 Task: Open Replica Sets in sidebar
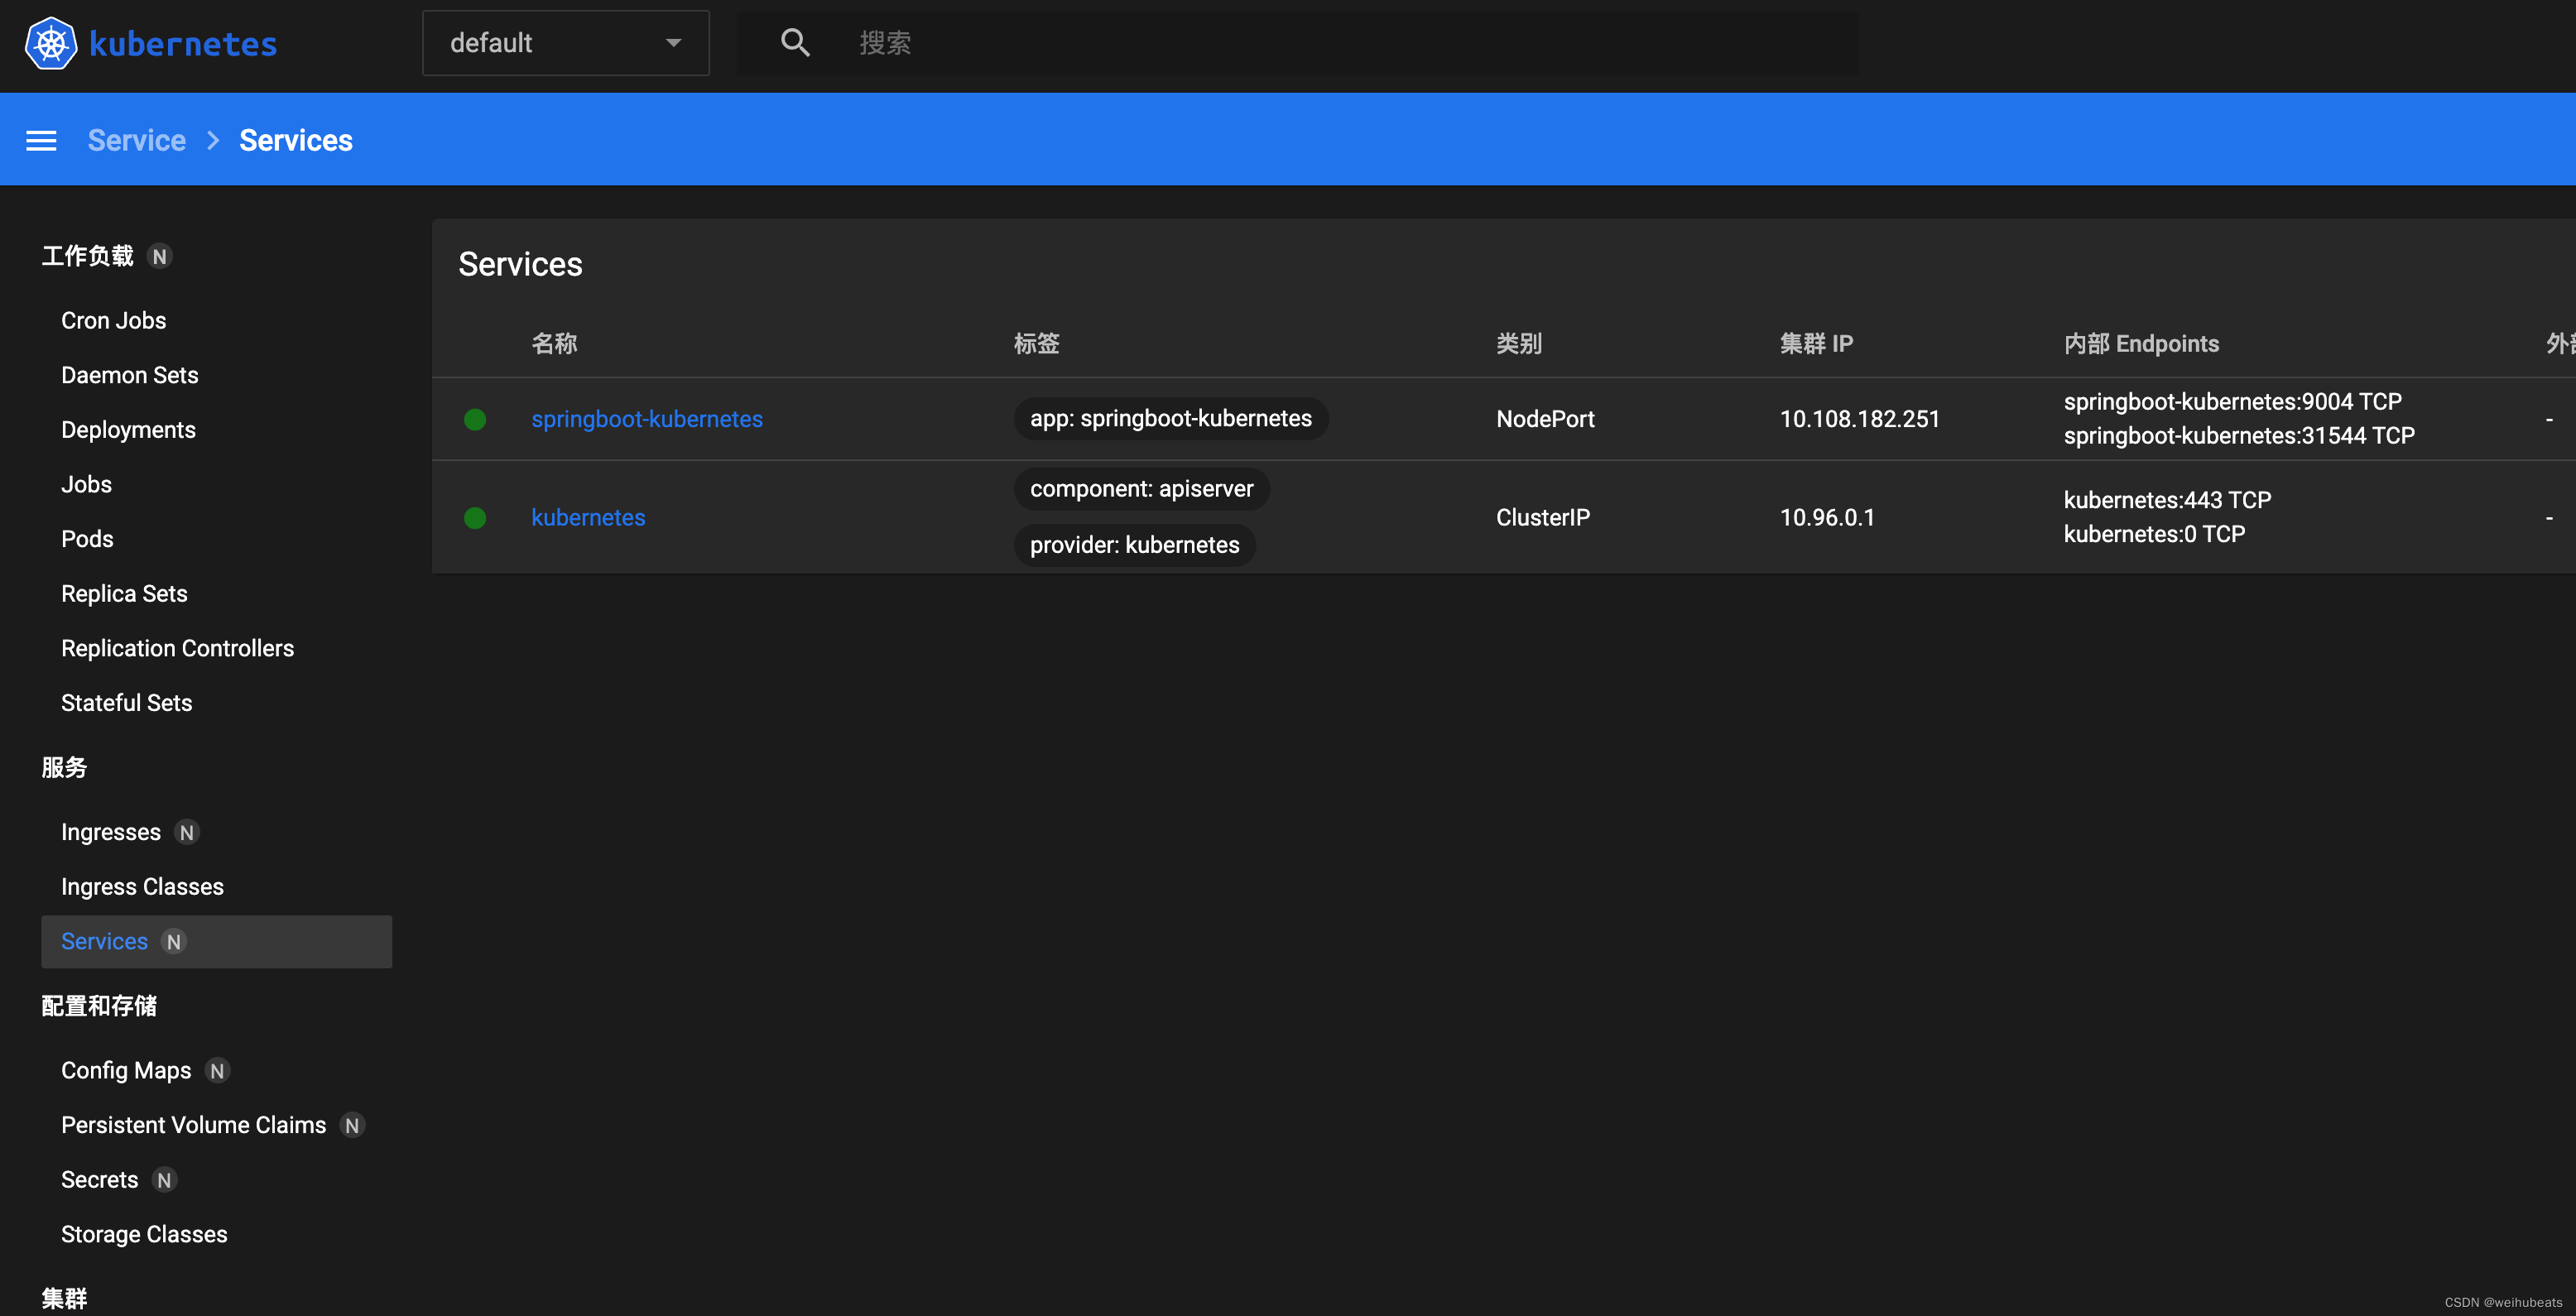click(124, 594)
